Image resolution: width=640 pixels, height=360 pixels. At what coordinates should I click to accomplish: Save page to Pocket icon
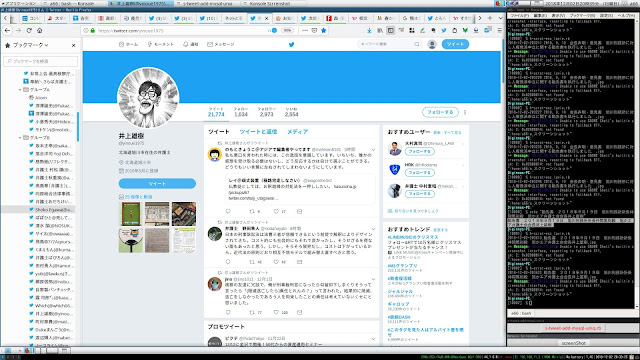point(314,30)
